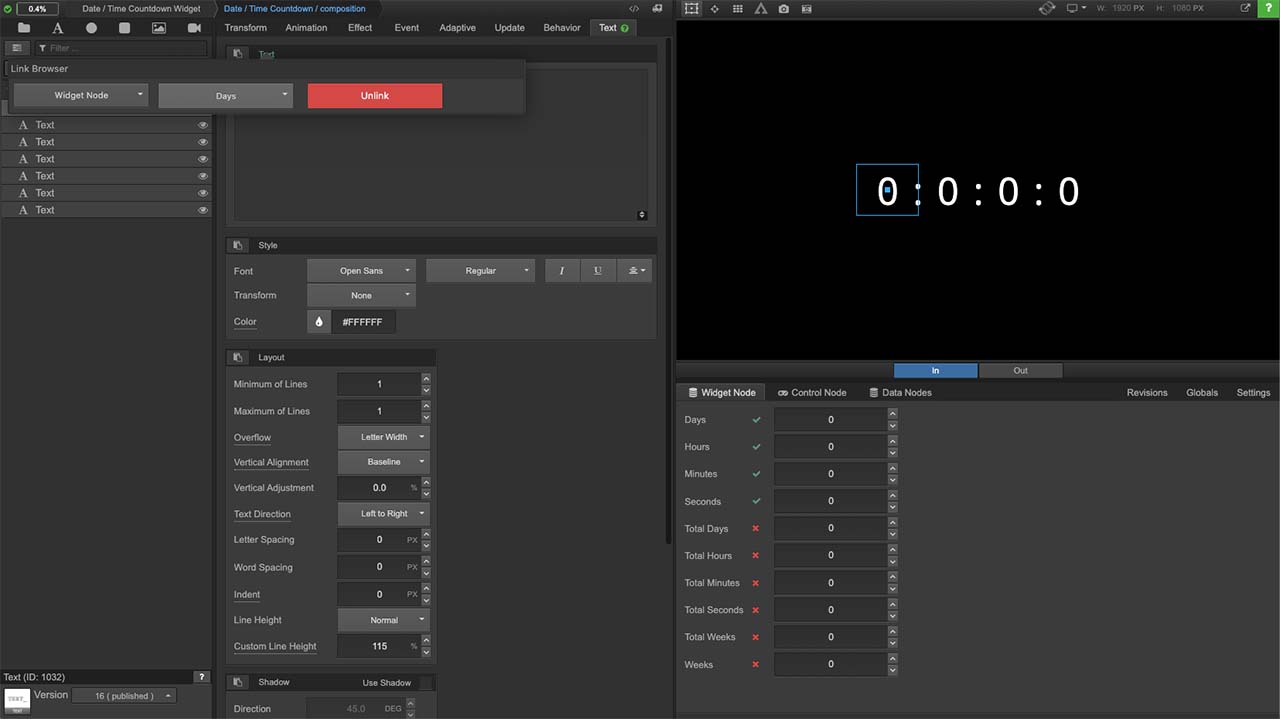1280x719 pixels.
Task: Click the help icon next to Text (ID: 1032)
Action: 201,677
